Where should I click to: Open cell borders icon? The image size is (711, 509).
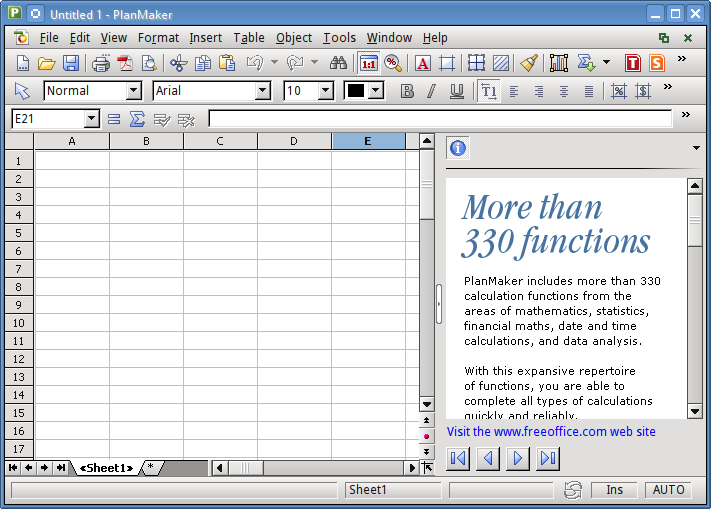[x=476, y=63]
